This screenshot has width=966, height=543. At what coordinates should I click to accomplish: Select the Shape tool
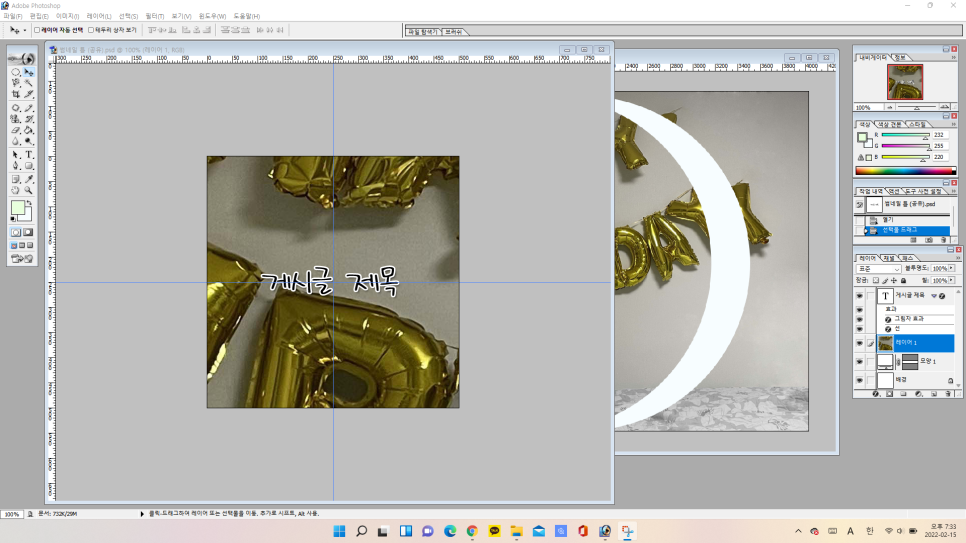point(28,166)
